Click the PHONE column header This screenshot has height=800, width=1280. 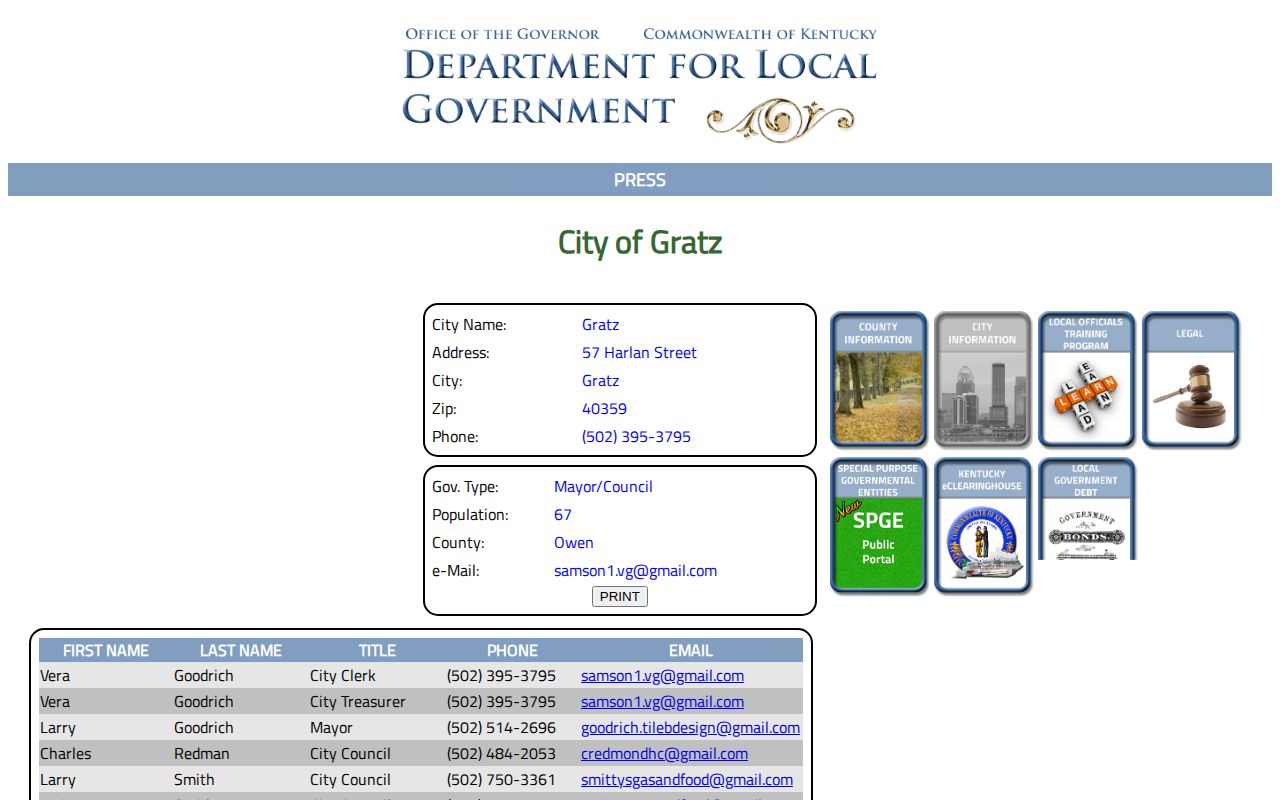512,650
